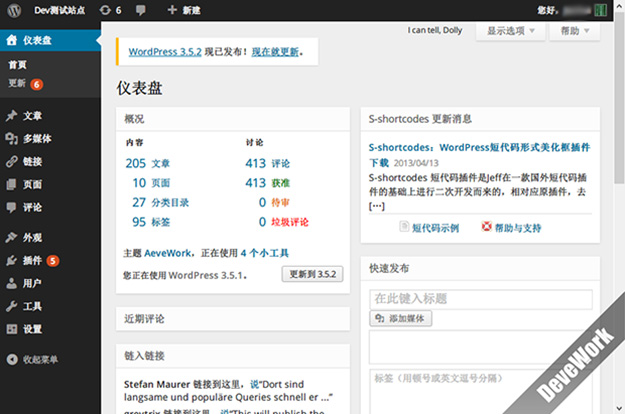Click the 短代码示例 link
The width and height of the screenshot is (625, 414).
(x=435, y=228)
